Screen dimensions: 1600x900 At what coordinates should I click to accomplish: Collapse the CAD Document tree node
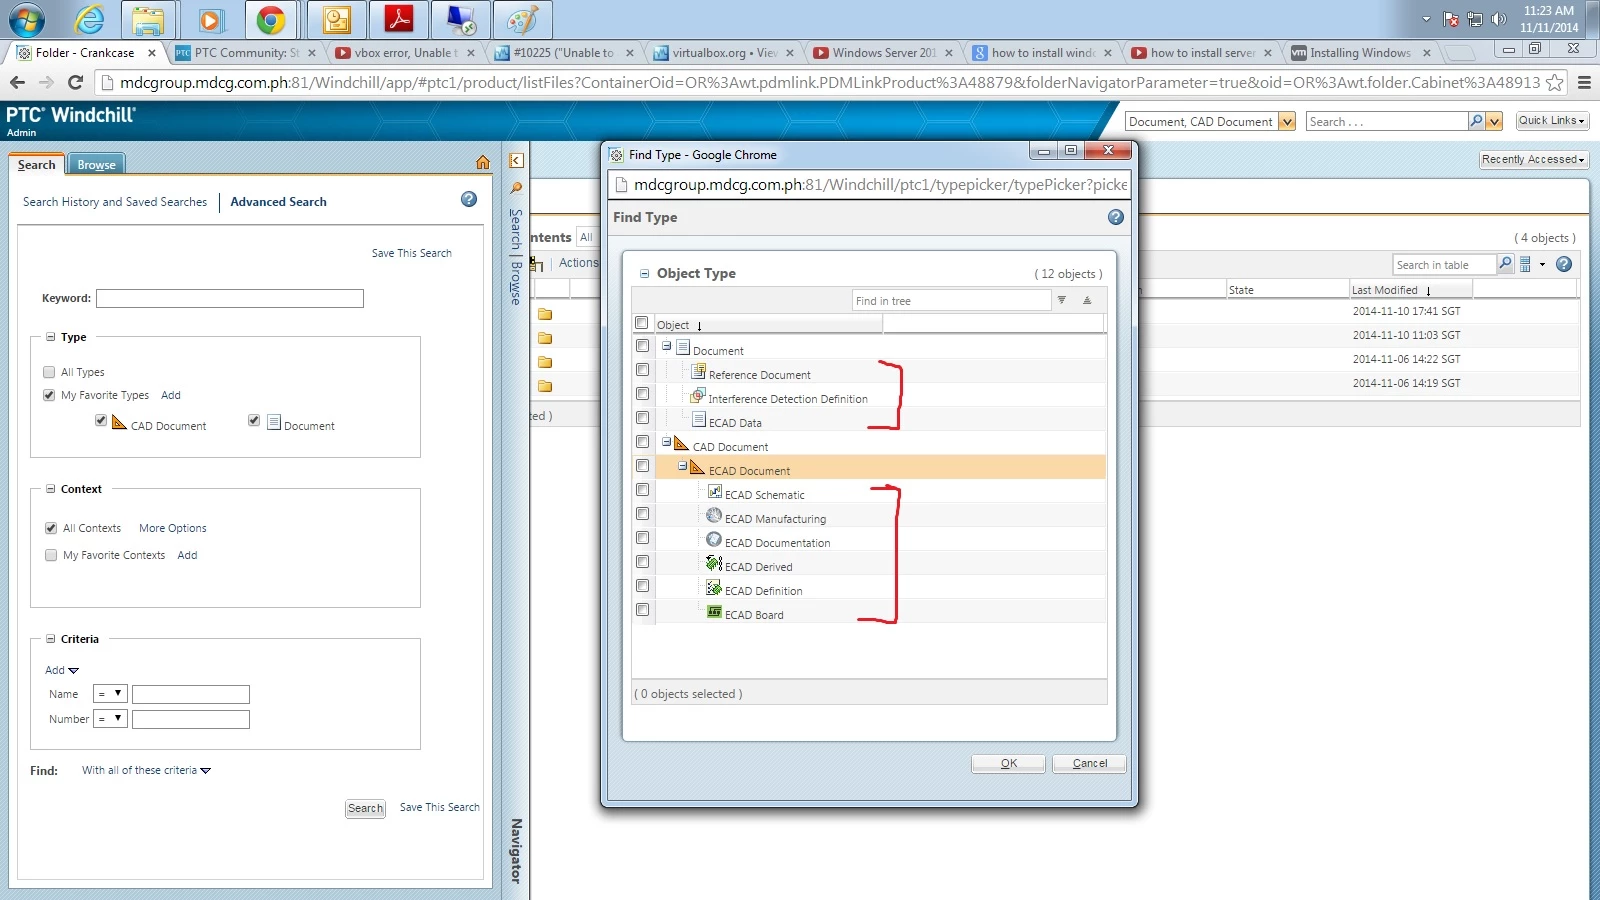666,442
